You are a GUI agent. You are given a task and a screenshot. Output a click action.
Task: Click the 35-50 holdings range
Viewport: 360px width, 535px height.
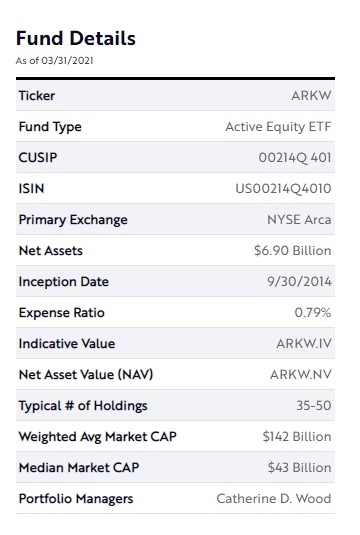pos(314,406)
